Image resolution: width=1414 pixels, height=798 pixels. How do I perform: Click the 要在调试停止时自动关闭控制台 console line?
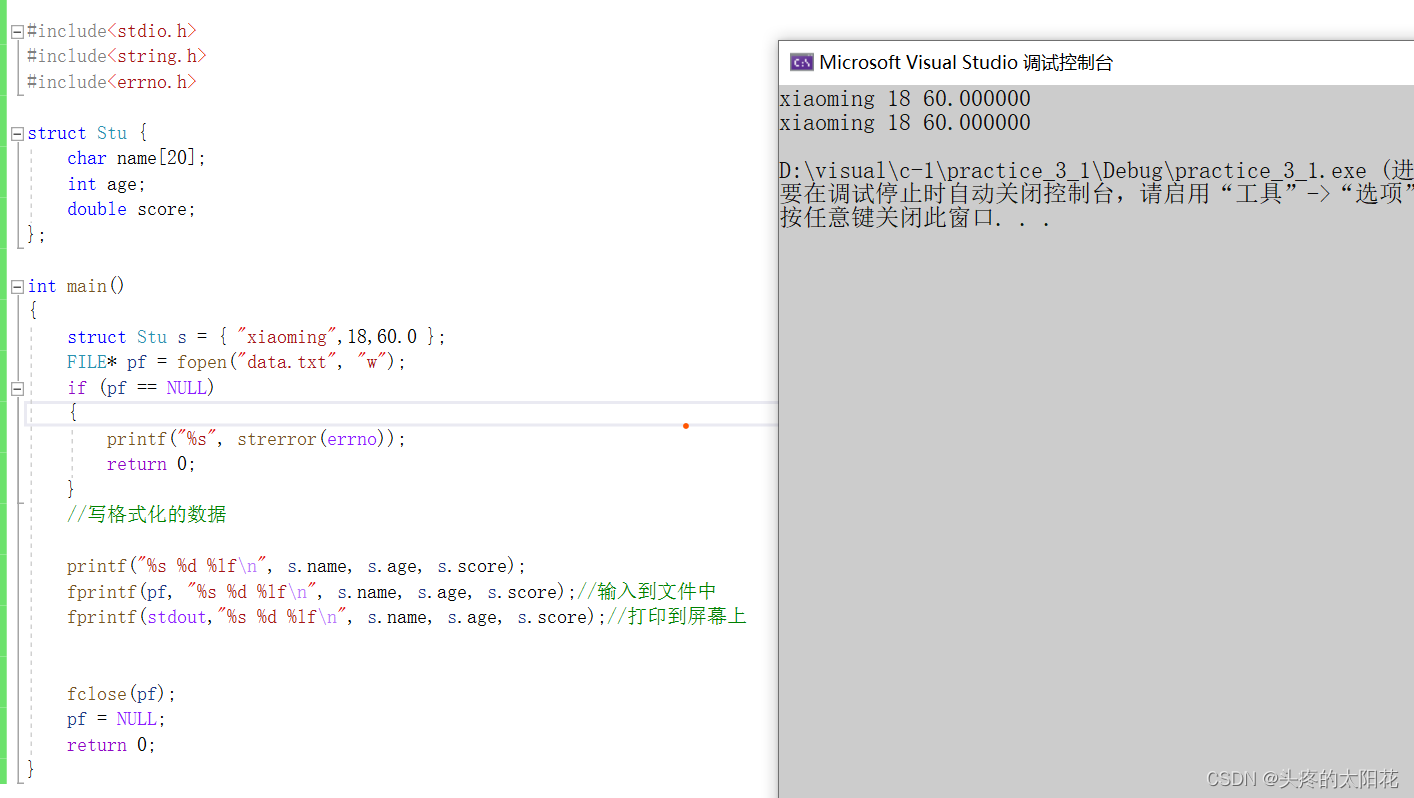pyautogui.click(x=1096, y=194)
